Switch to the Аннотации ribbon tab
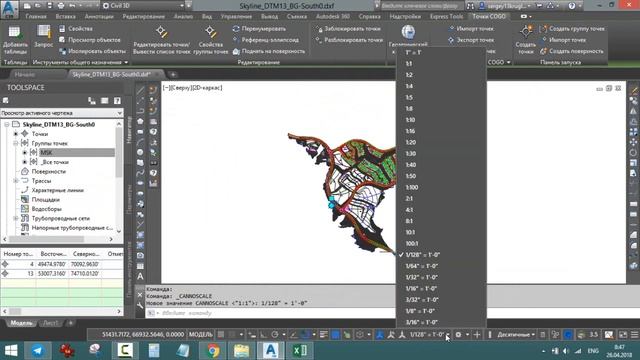Screen dimensions: 640x360 click(99, 17)
